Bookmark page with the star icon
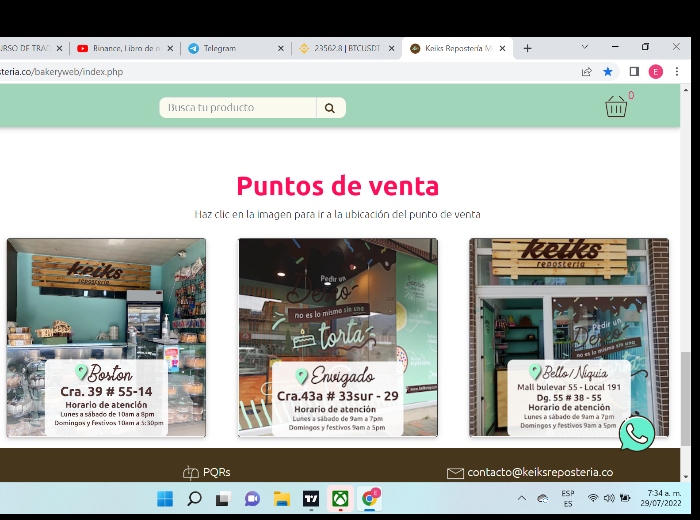 (x=608, y=71)
